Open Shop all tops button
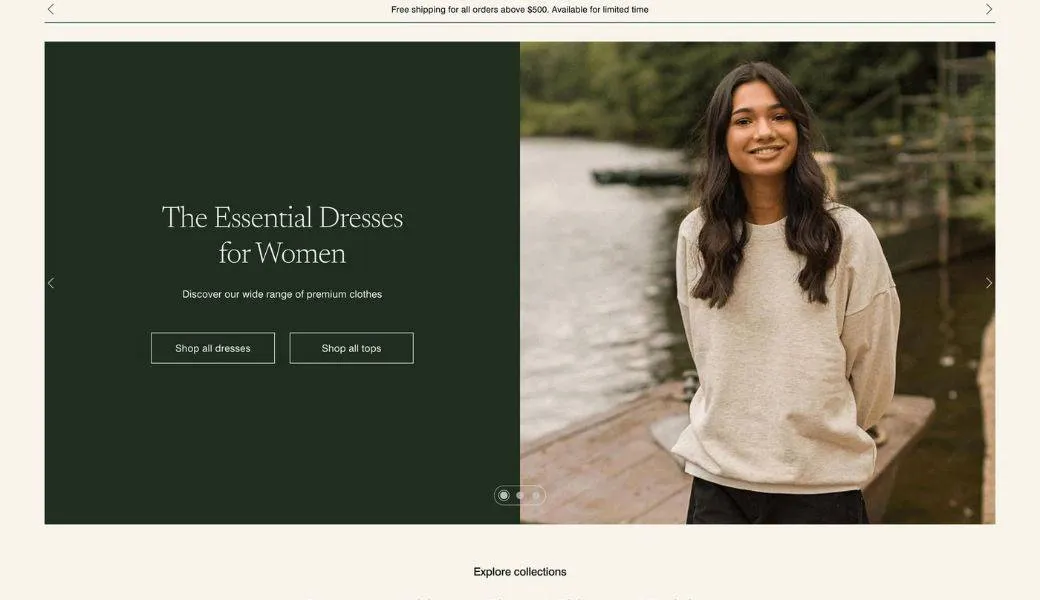The image size is (1040, 600). click(x=352, y=348)
